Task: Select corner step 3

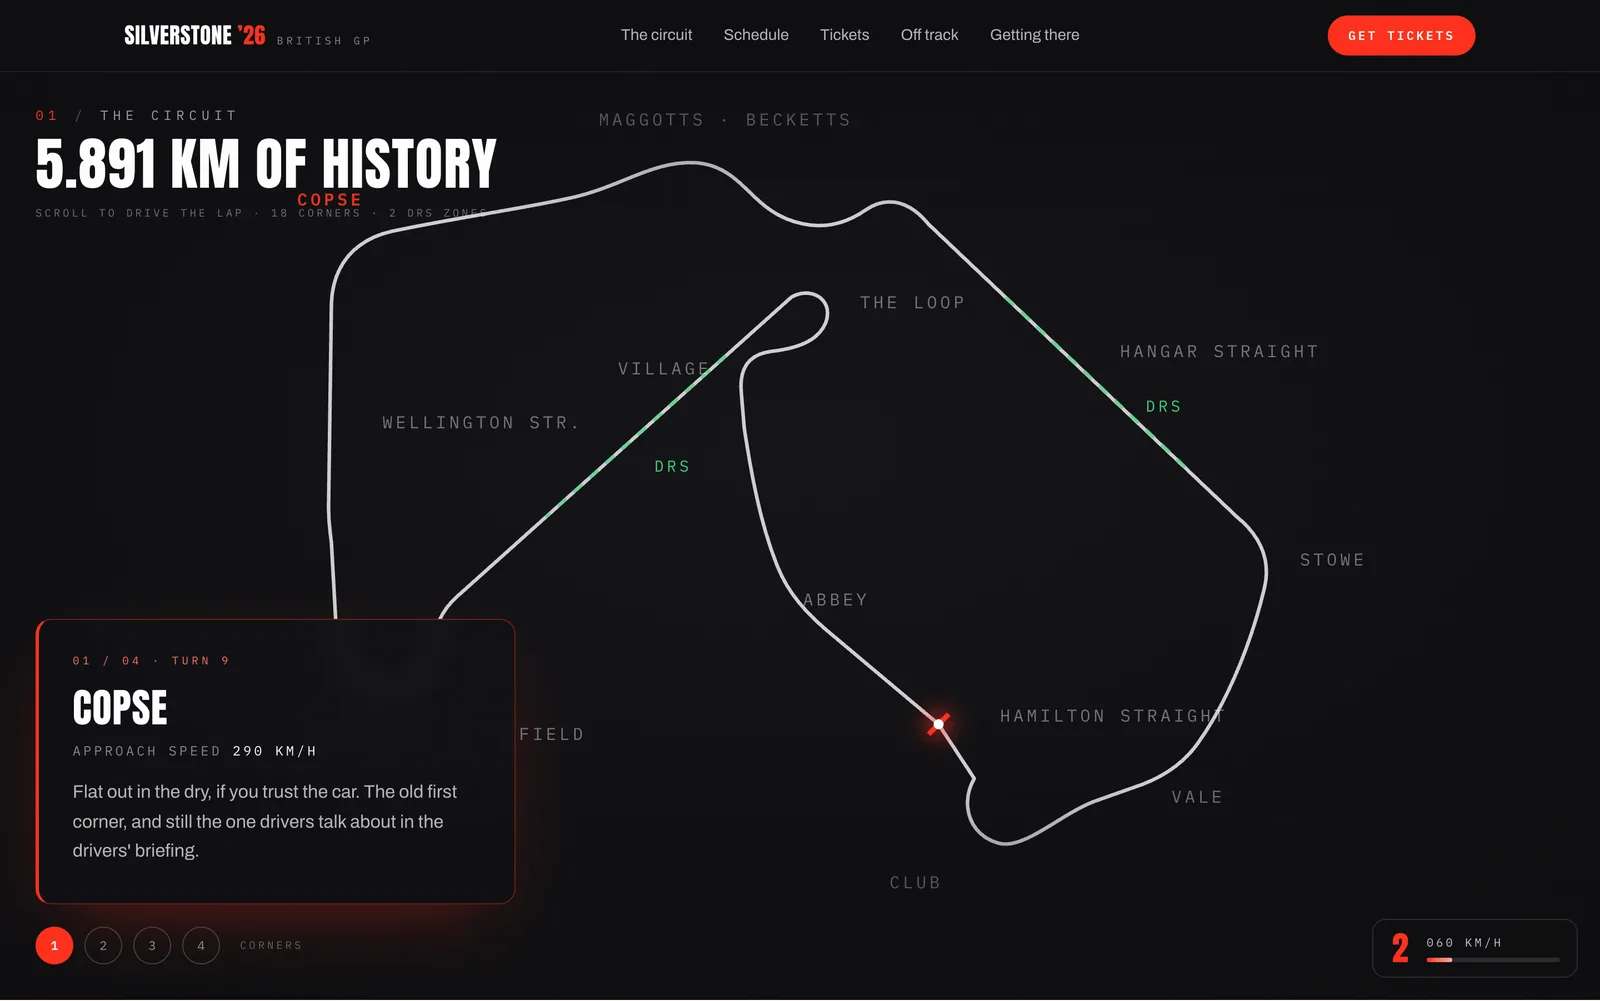Action: click(x=152, y=945)
